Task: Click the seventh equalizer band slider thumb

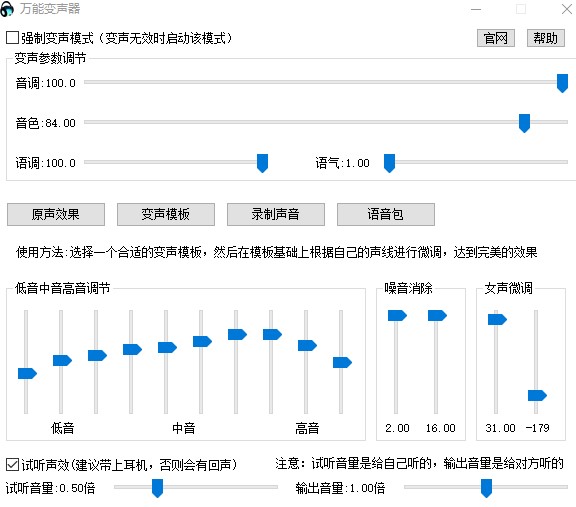Action: point(237,334)
